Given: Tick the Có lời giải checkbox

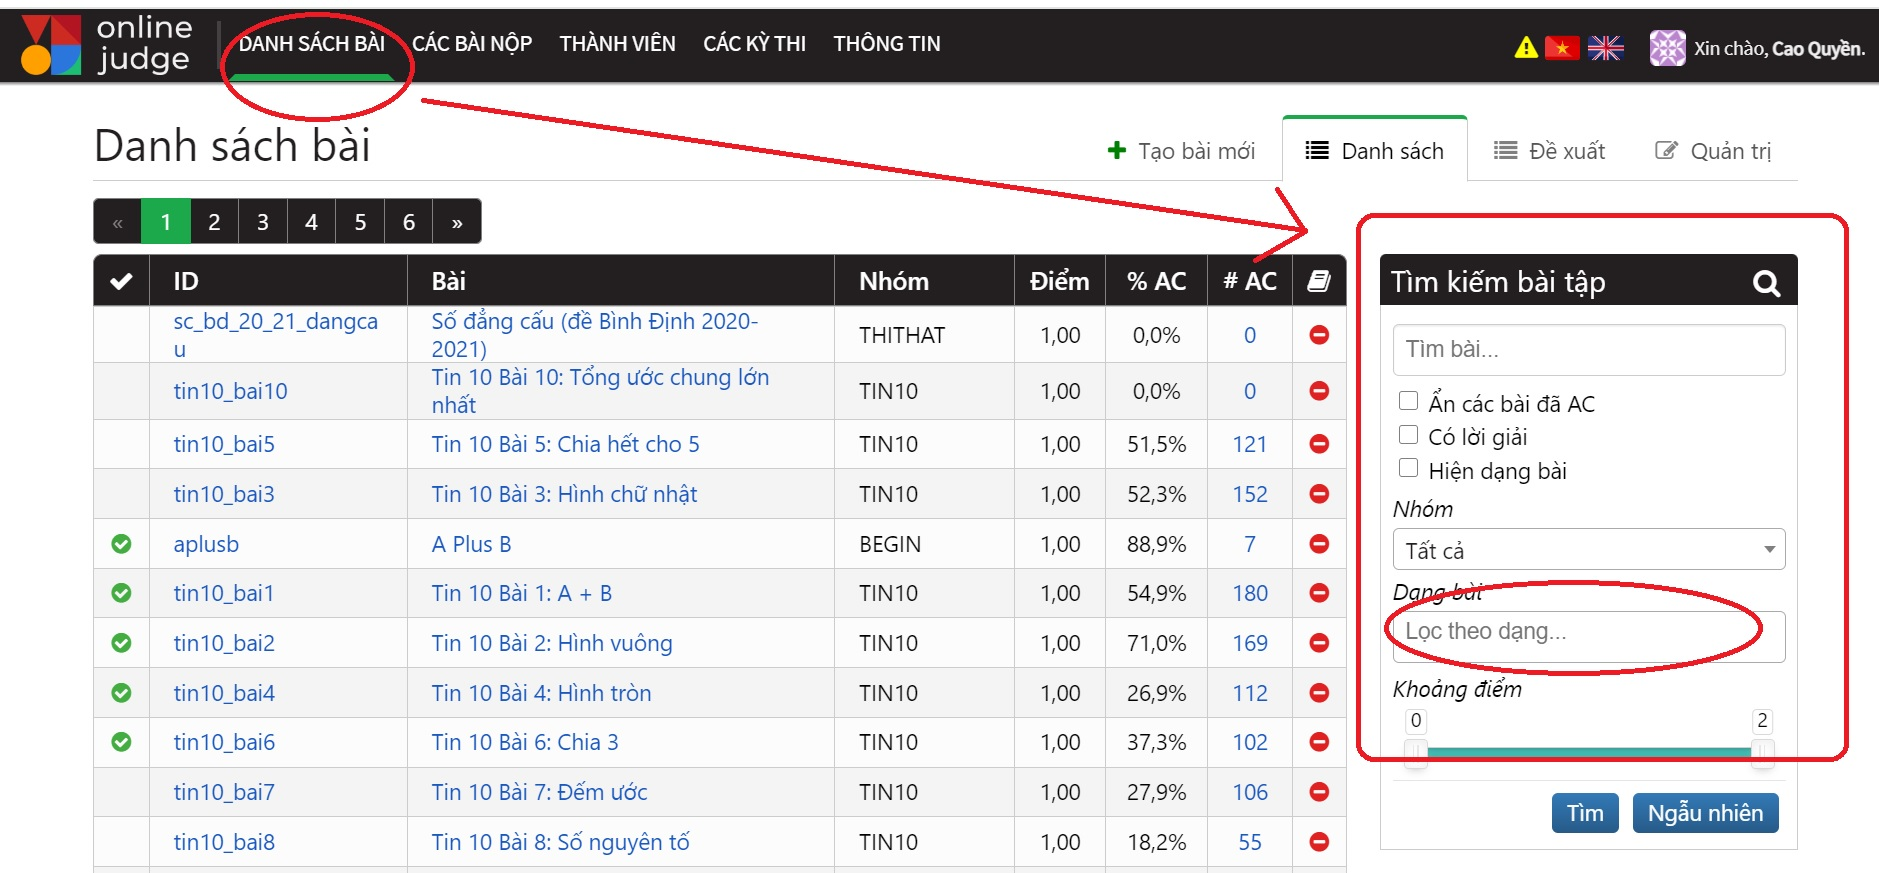Looking at the screenshot, I should [x=1408, y=435].
